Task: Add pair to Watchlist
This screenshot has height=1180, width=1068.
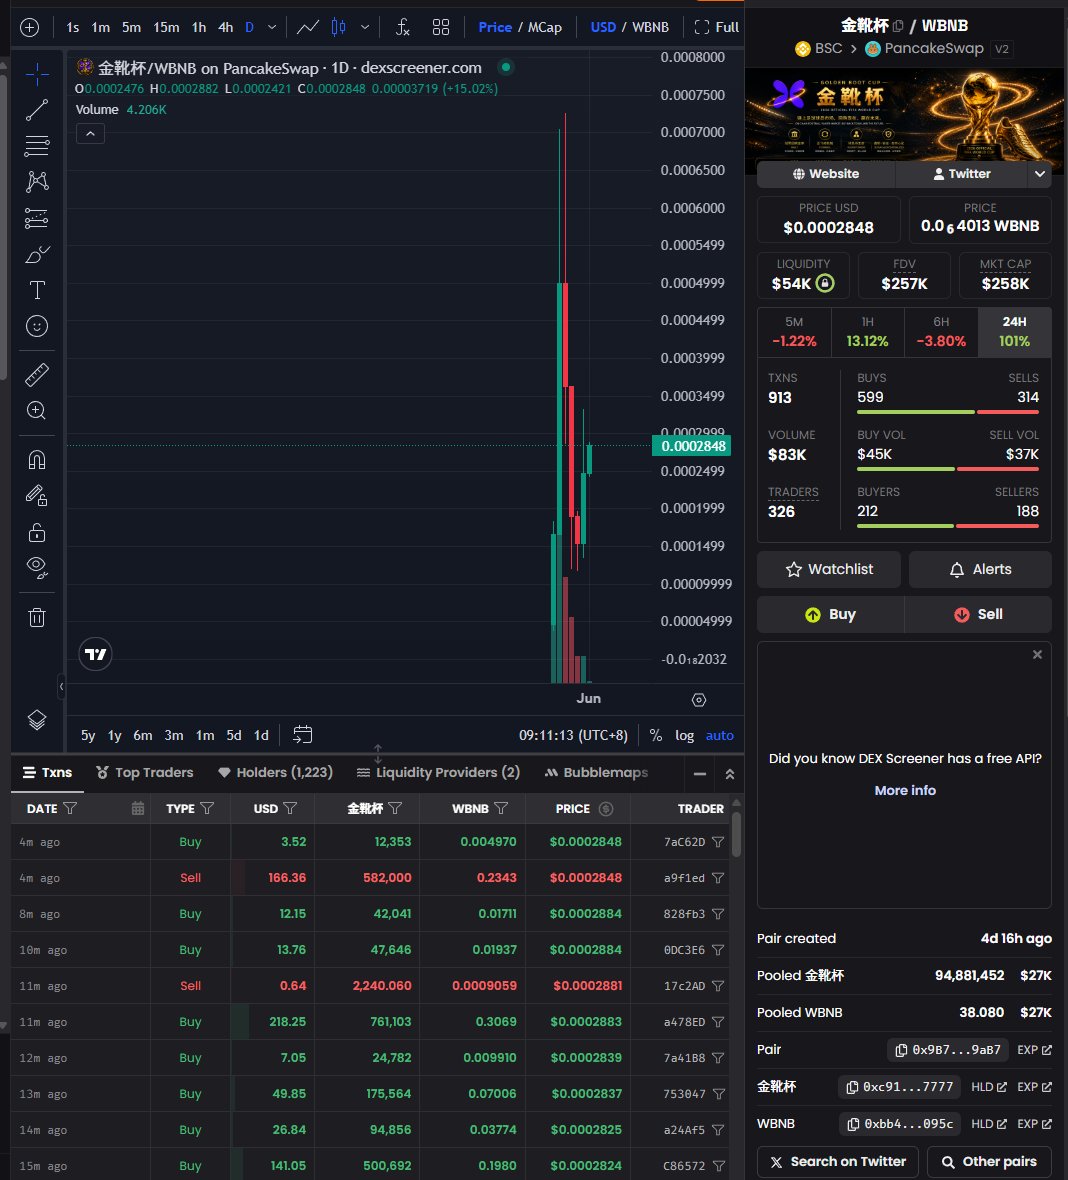Action: click(829, 570)
